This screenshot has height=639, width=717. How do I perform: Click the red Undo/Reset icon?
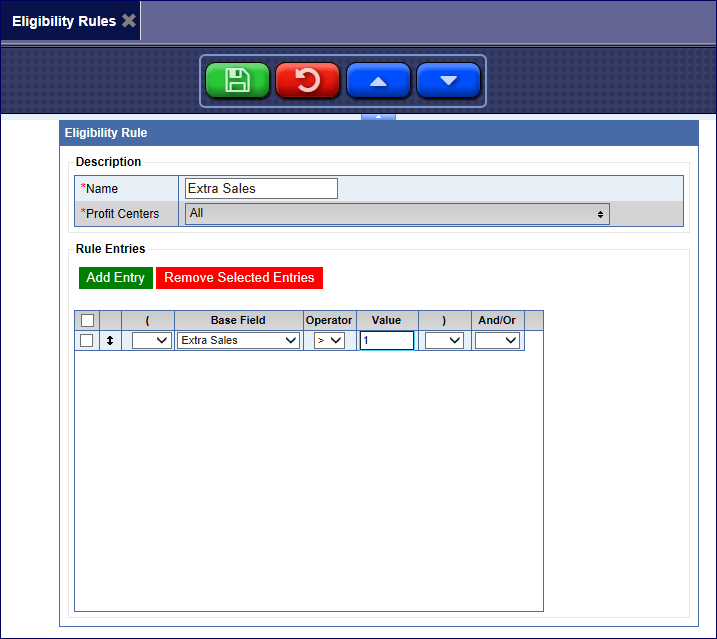[307, 81]
